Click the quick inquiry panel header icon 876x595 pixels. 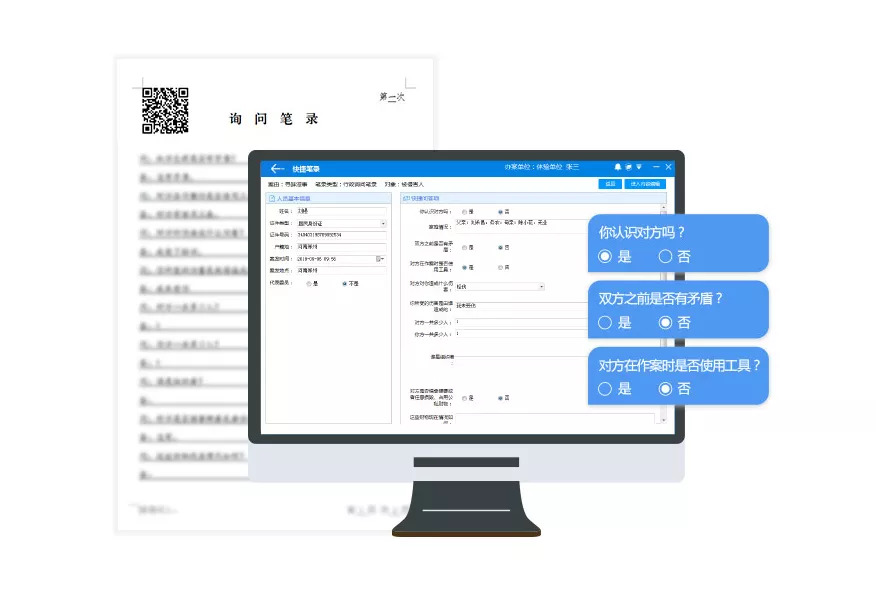(406, 198)
